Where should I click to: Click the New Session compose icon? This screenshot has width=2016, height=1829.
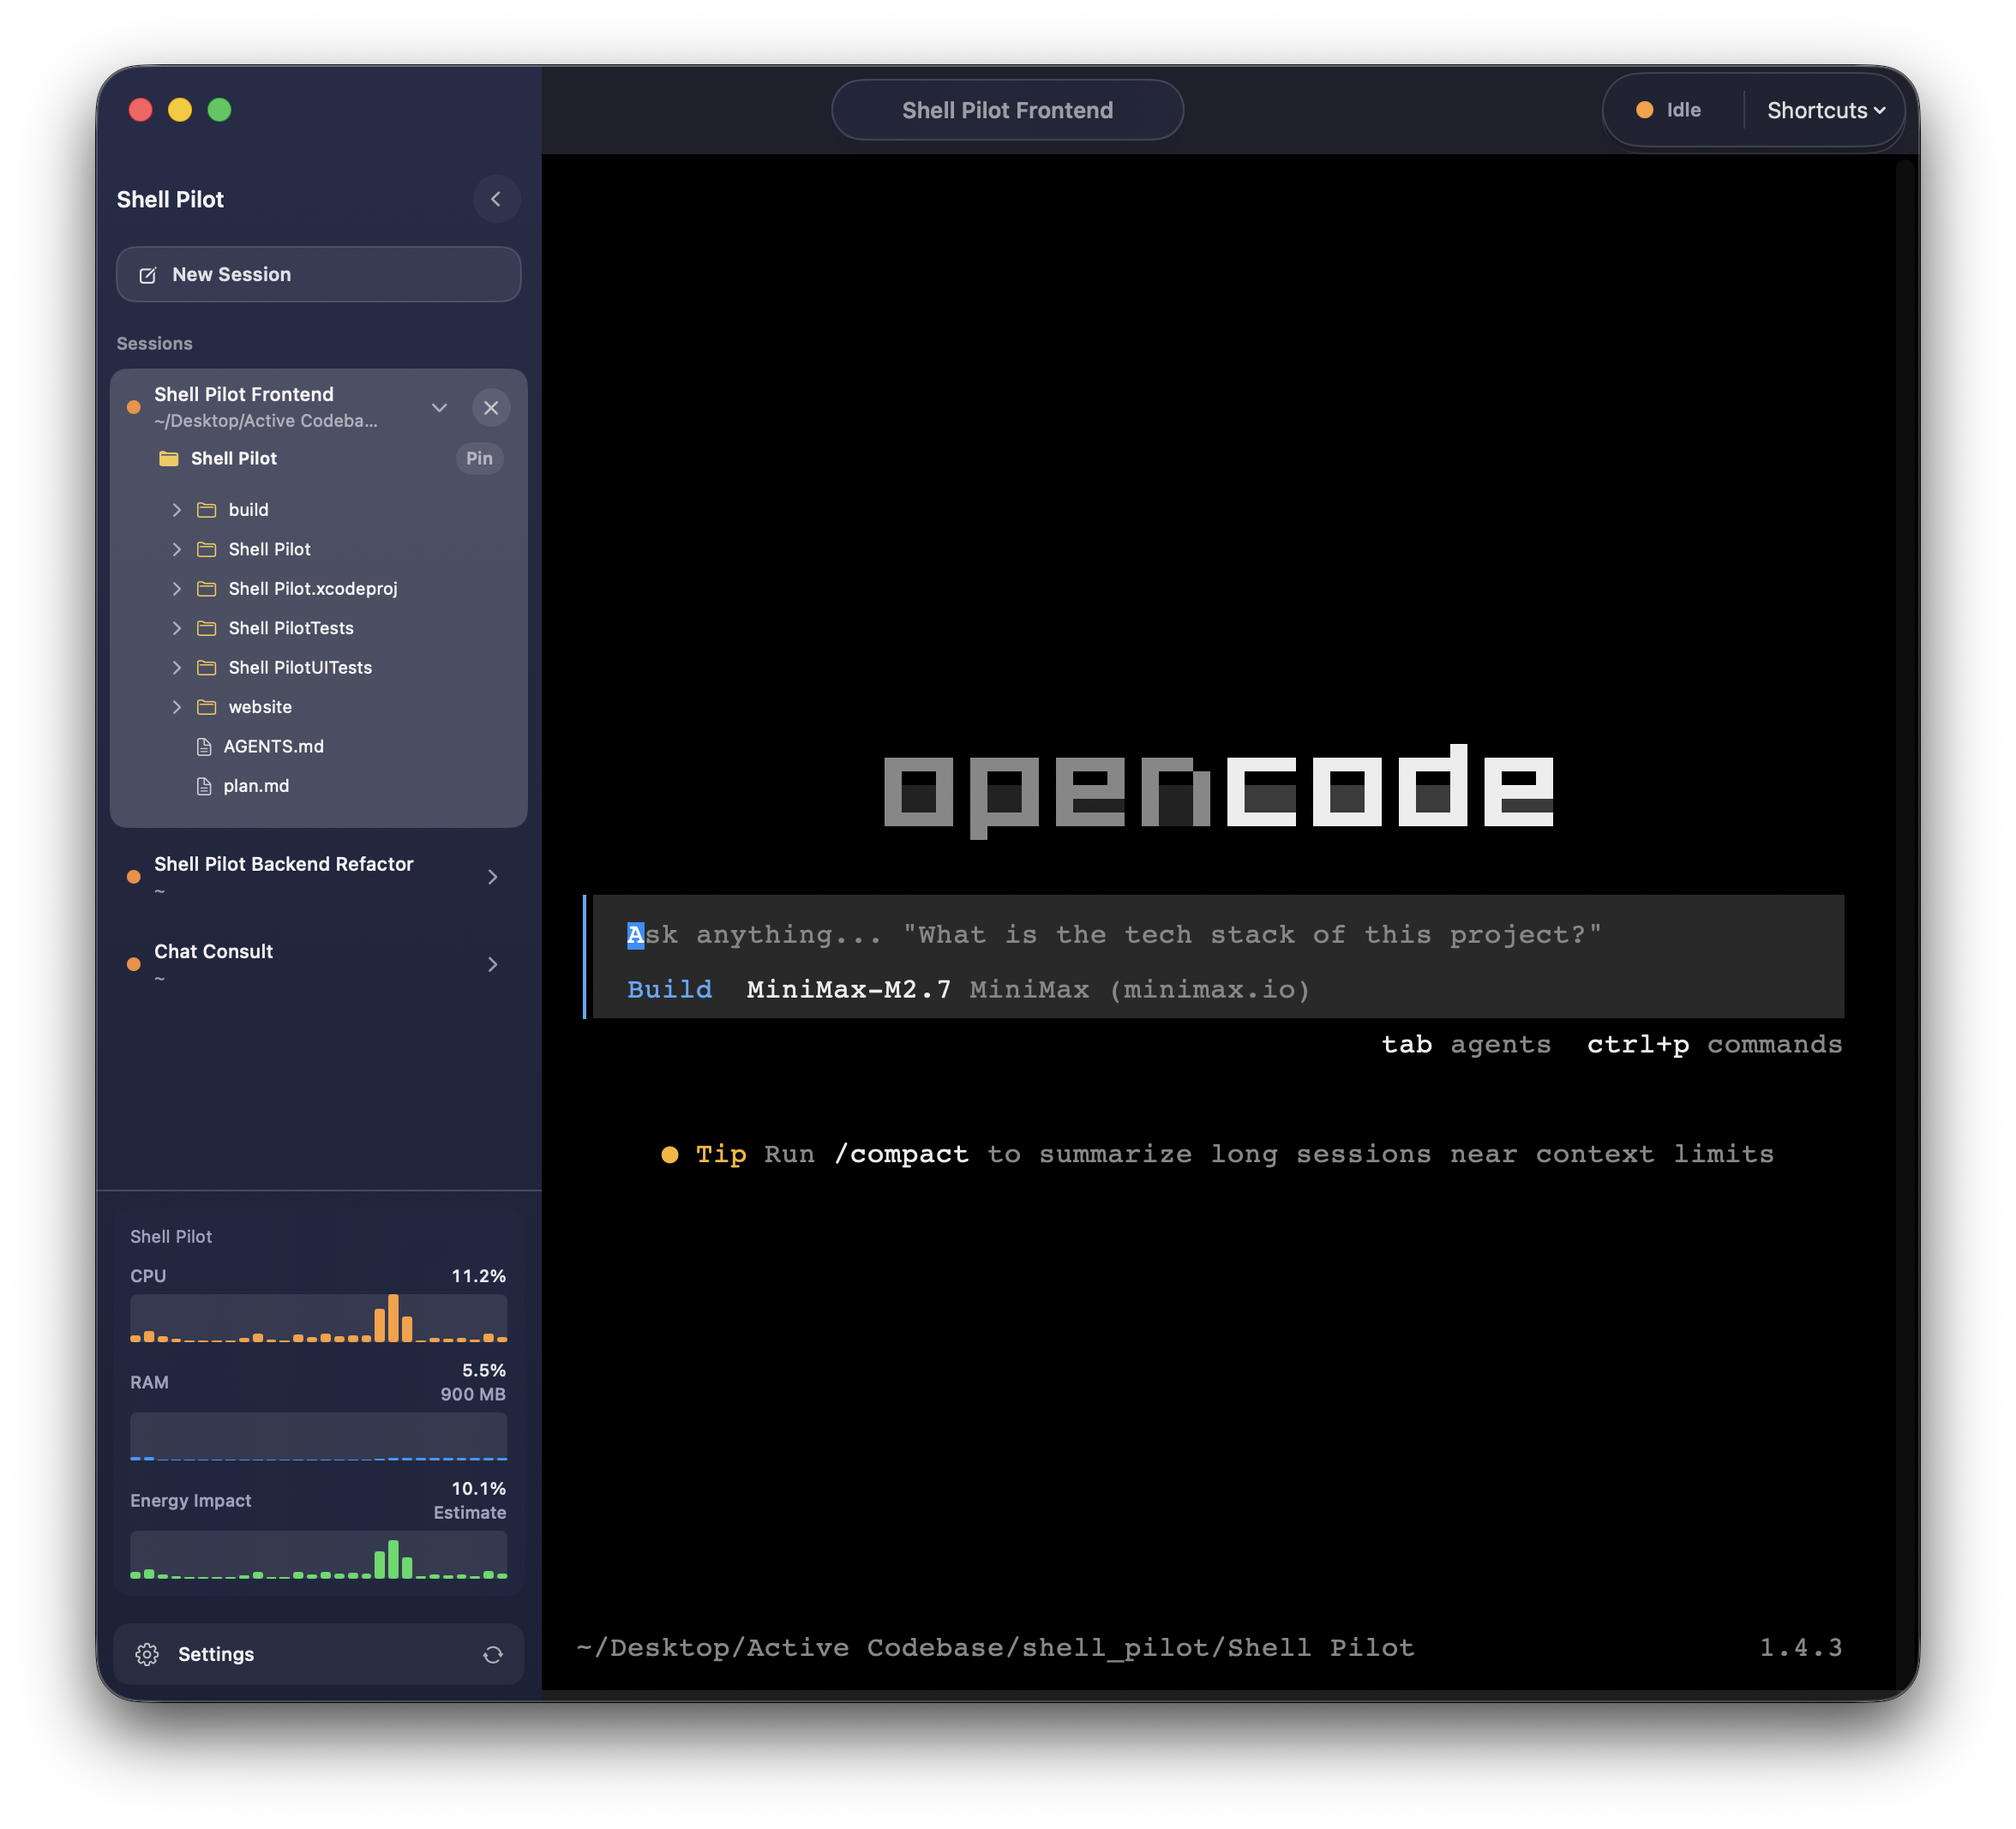148,275
